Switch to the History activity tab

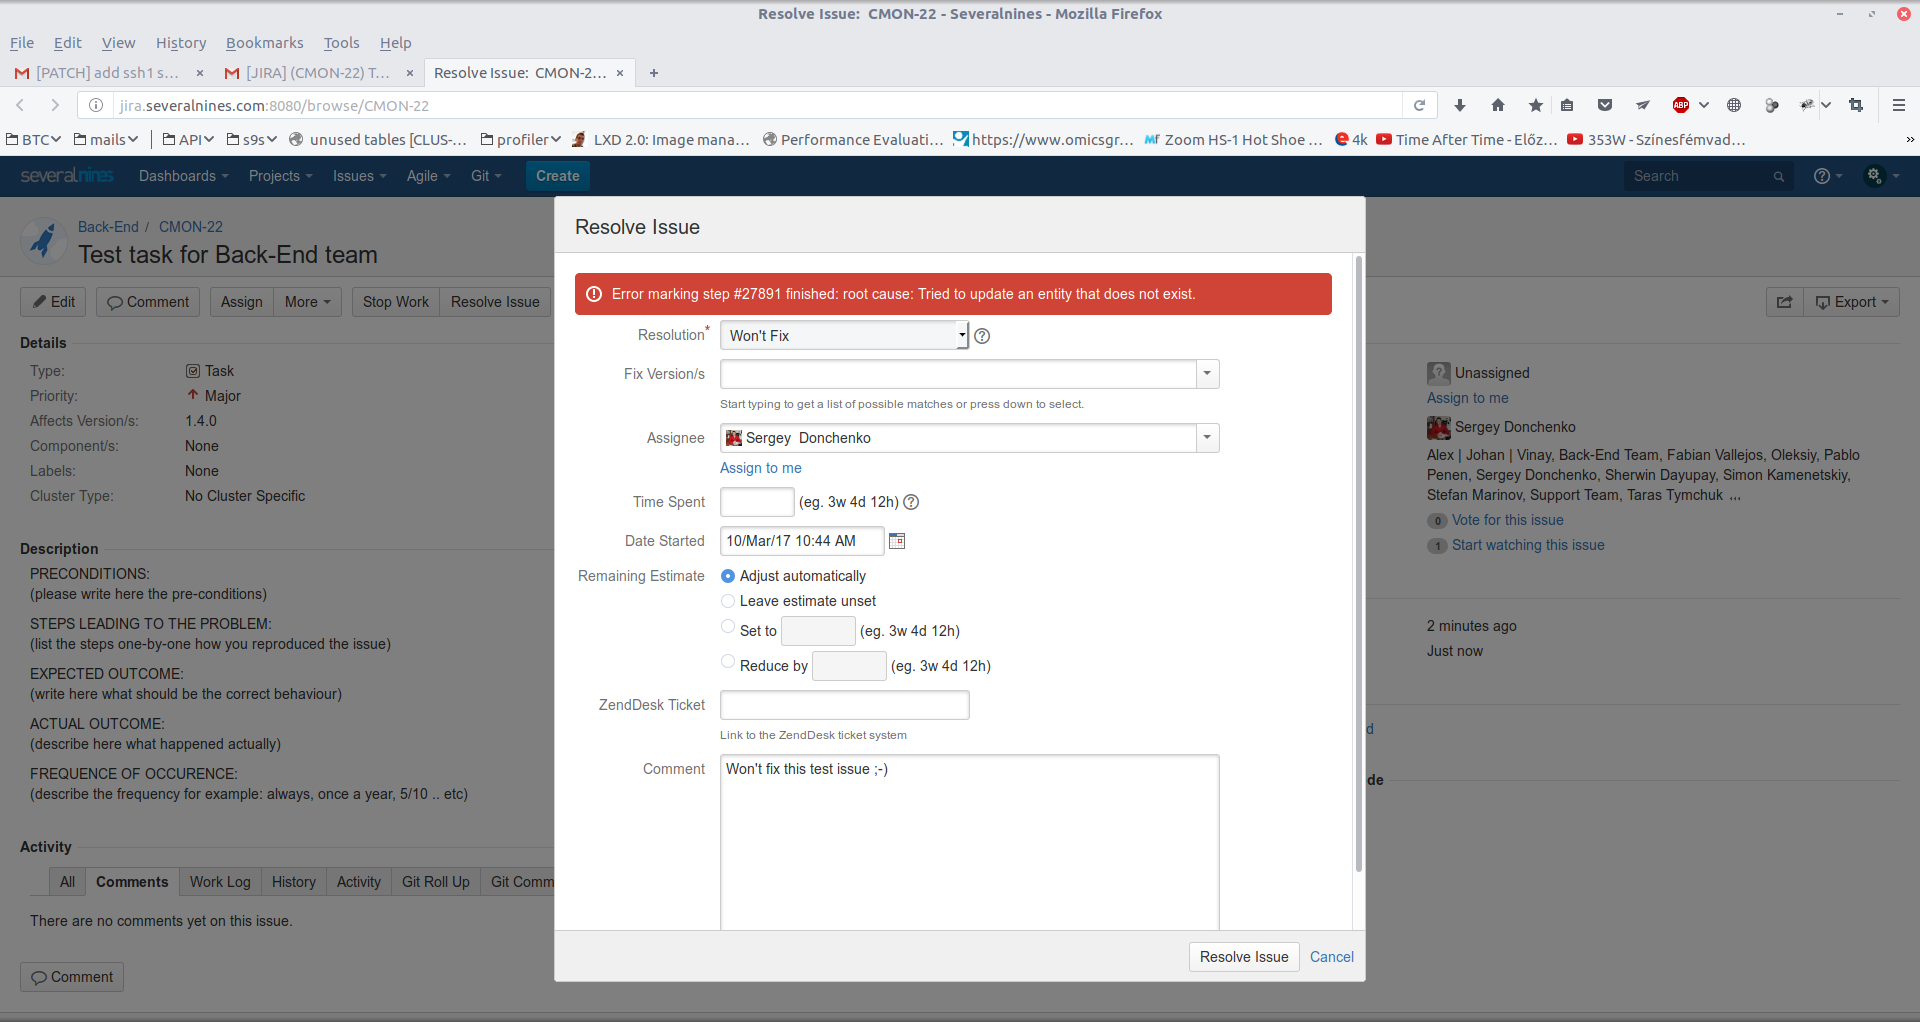tap(294, 882)
